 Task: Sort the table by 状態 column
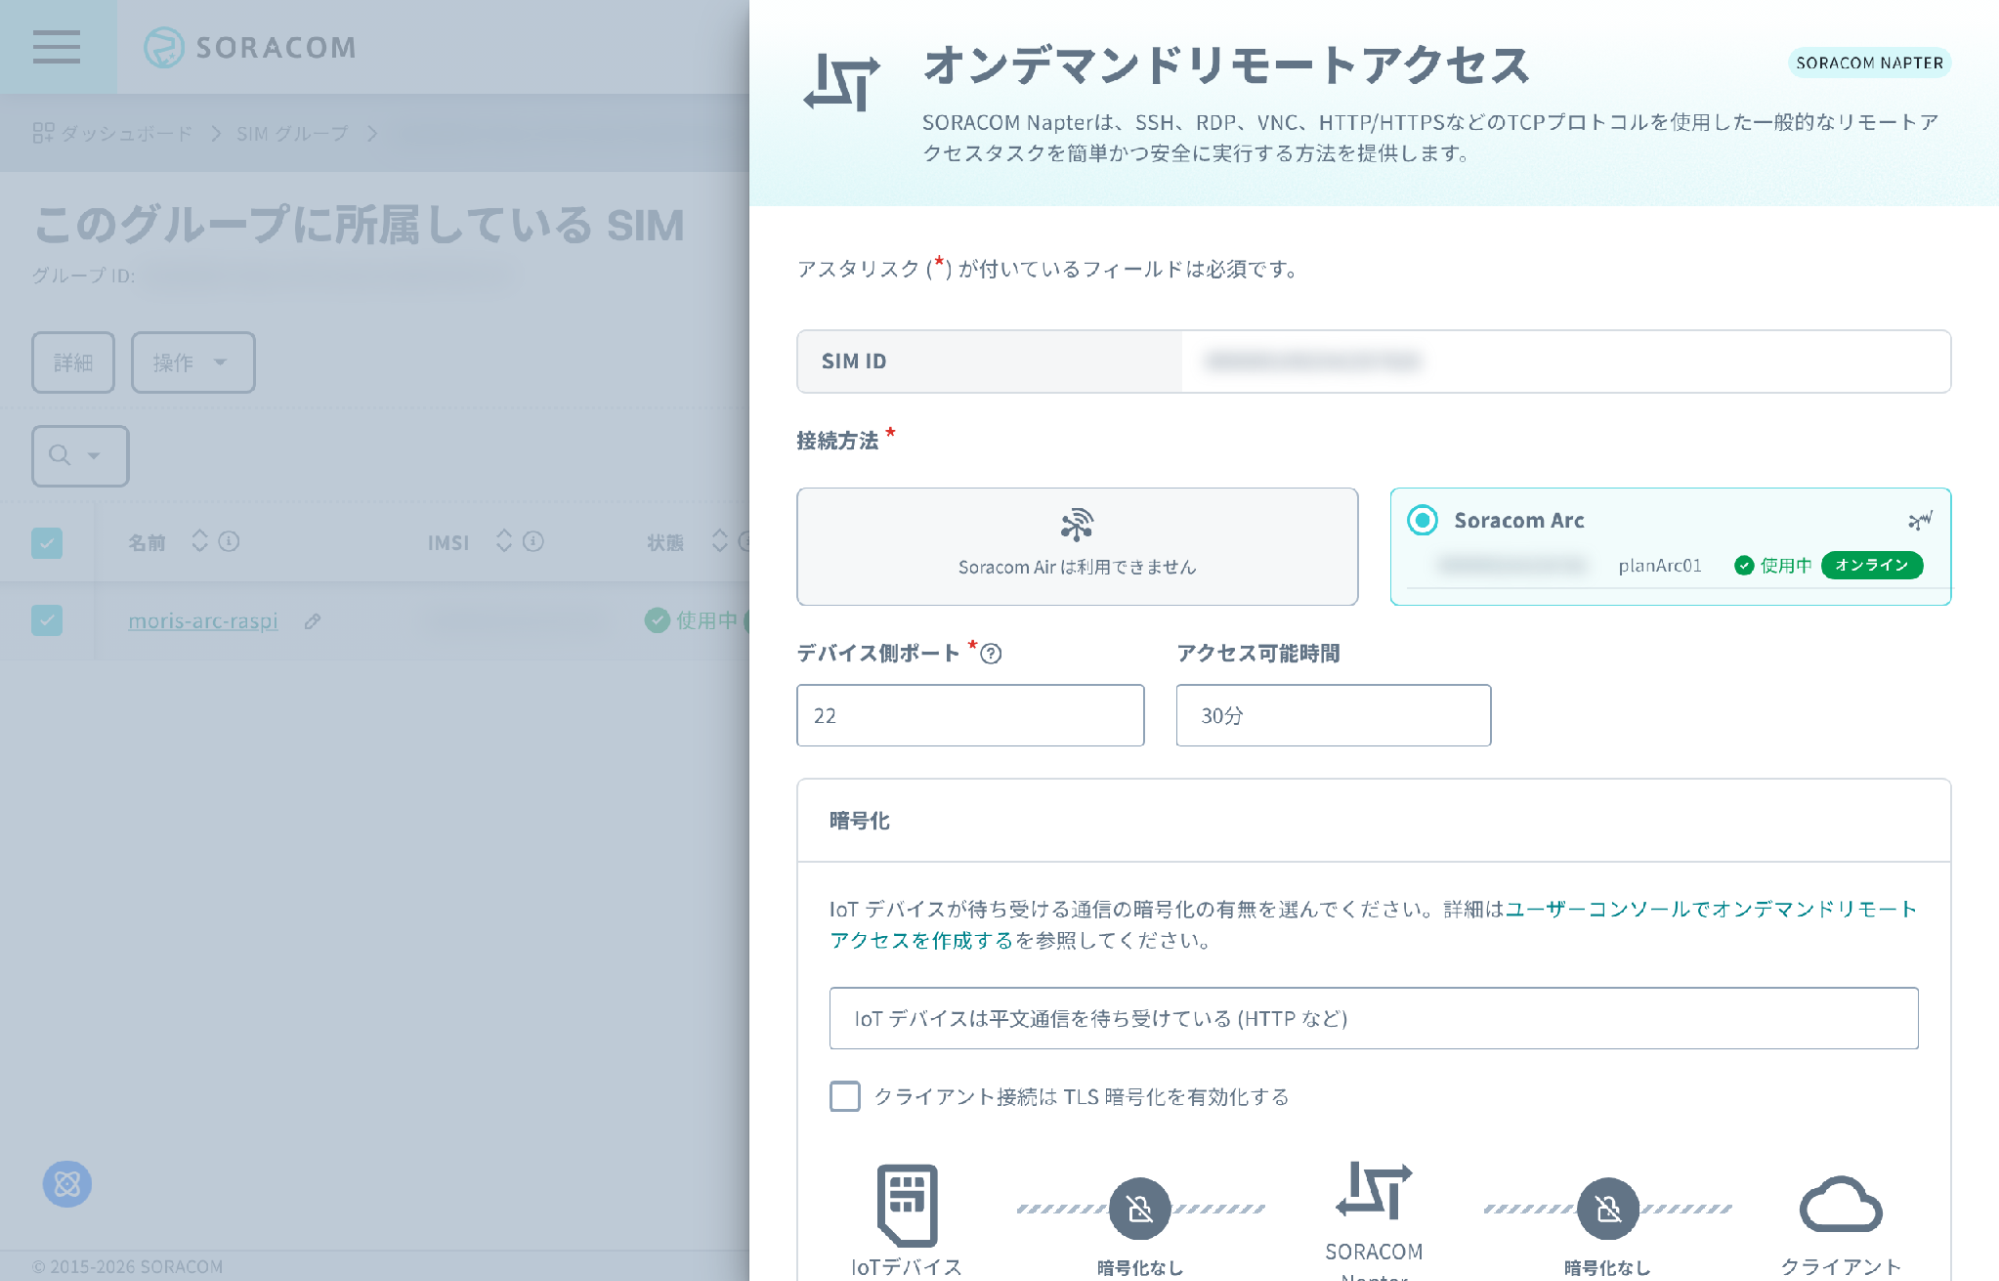coord(720,541)
